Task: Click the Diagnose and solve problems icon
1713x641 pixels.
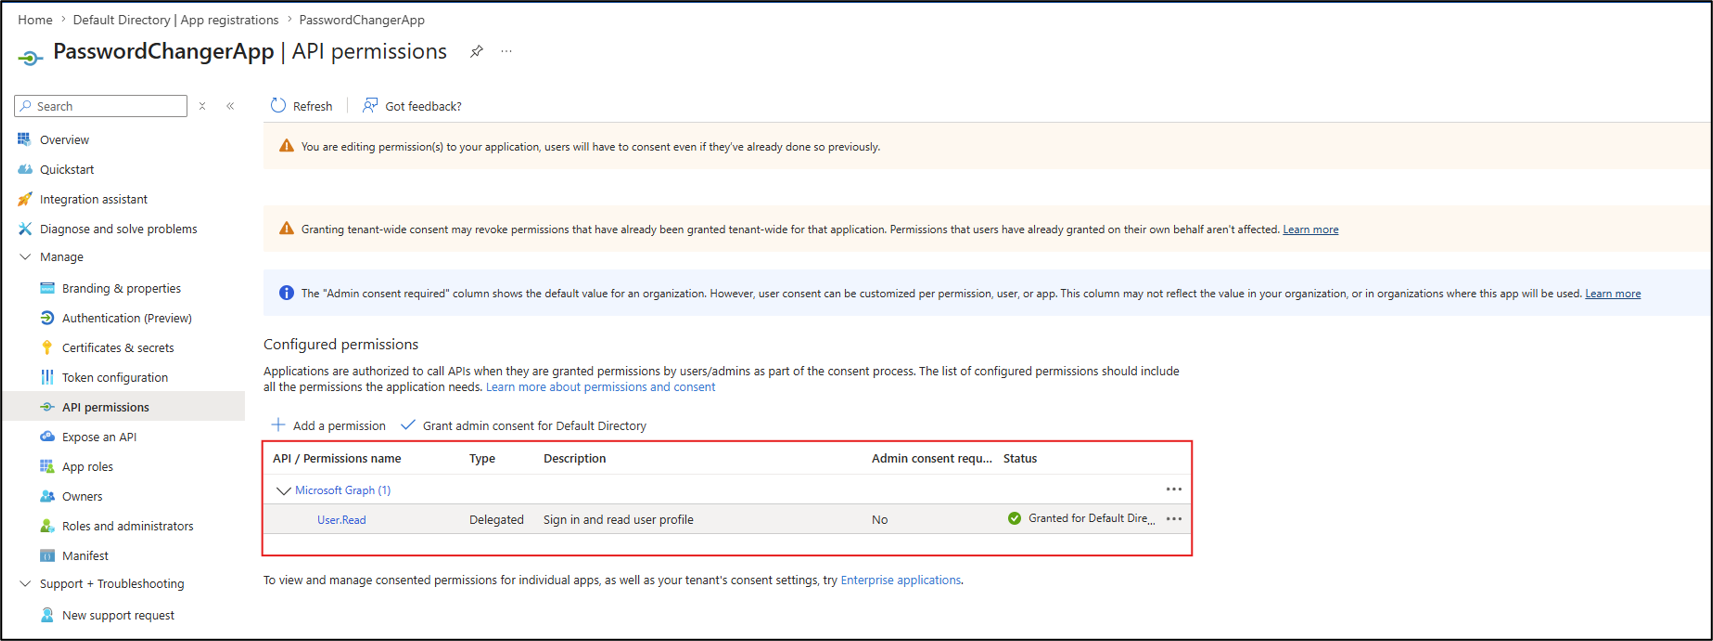Action: [25, 229]
